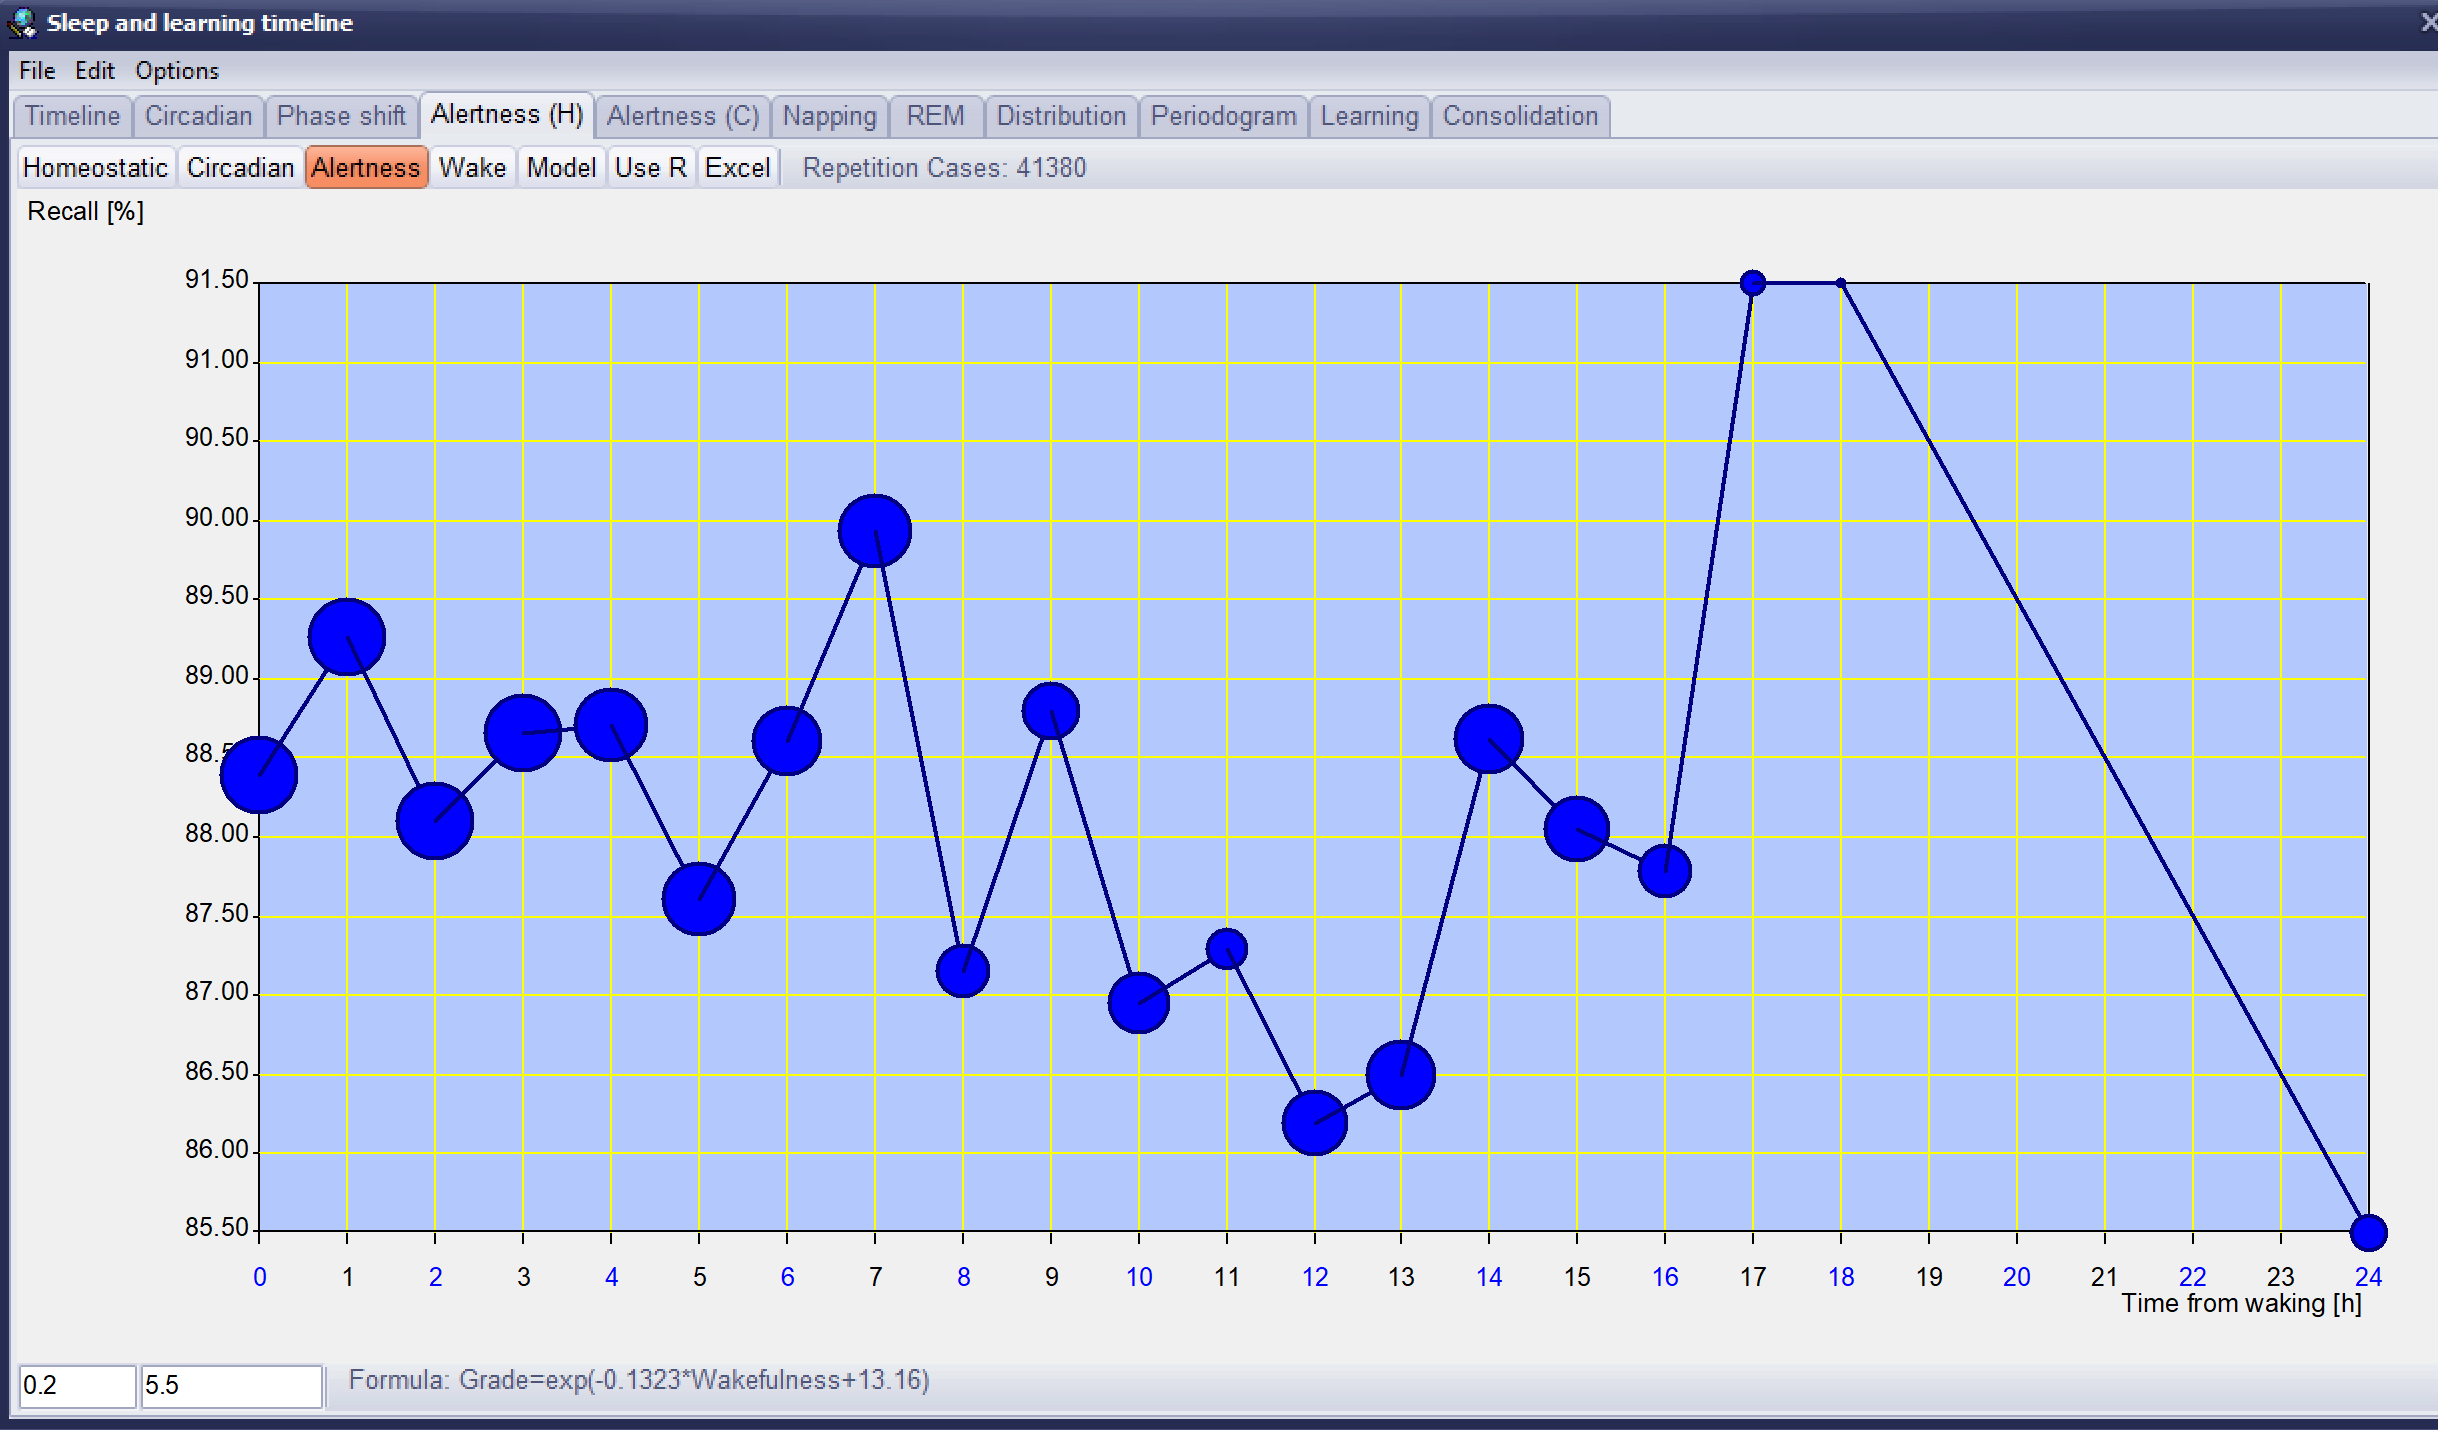Switch to the Phase shift tab

(341, 116)
